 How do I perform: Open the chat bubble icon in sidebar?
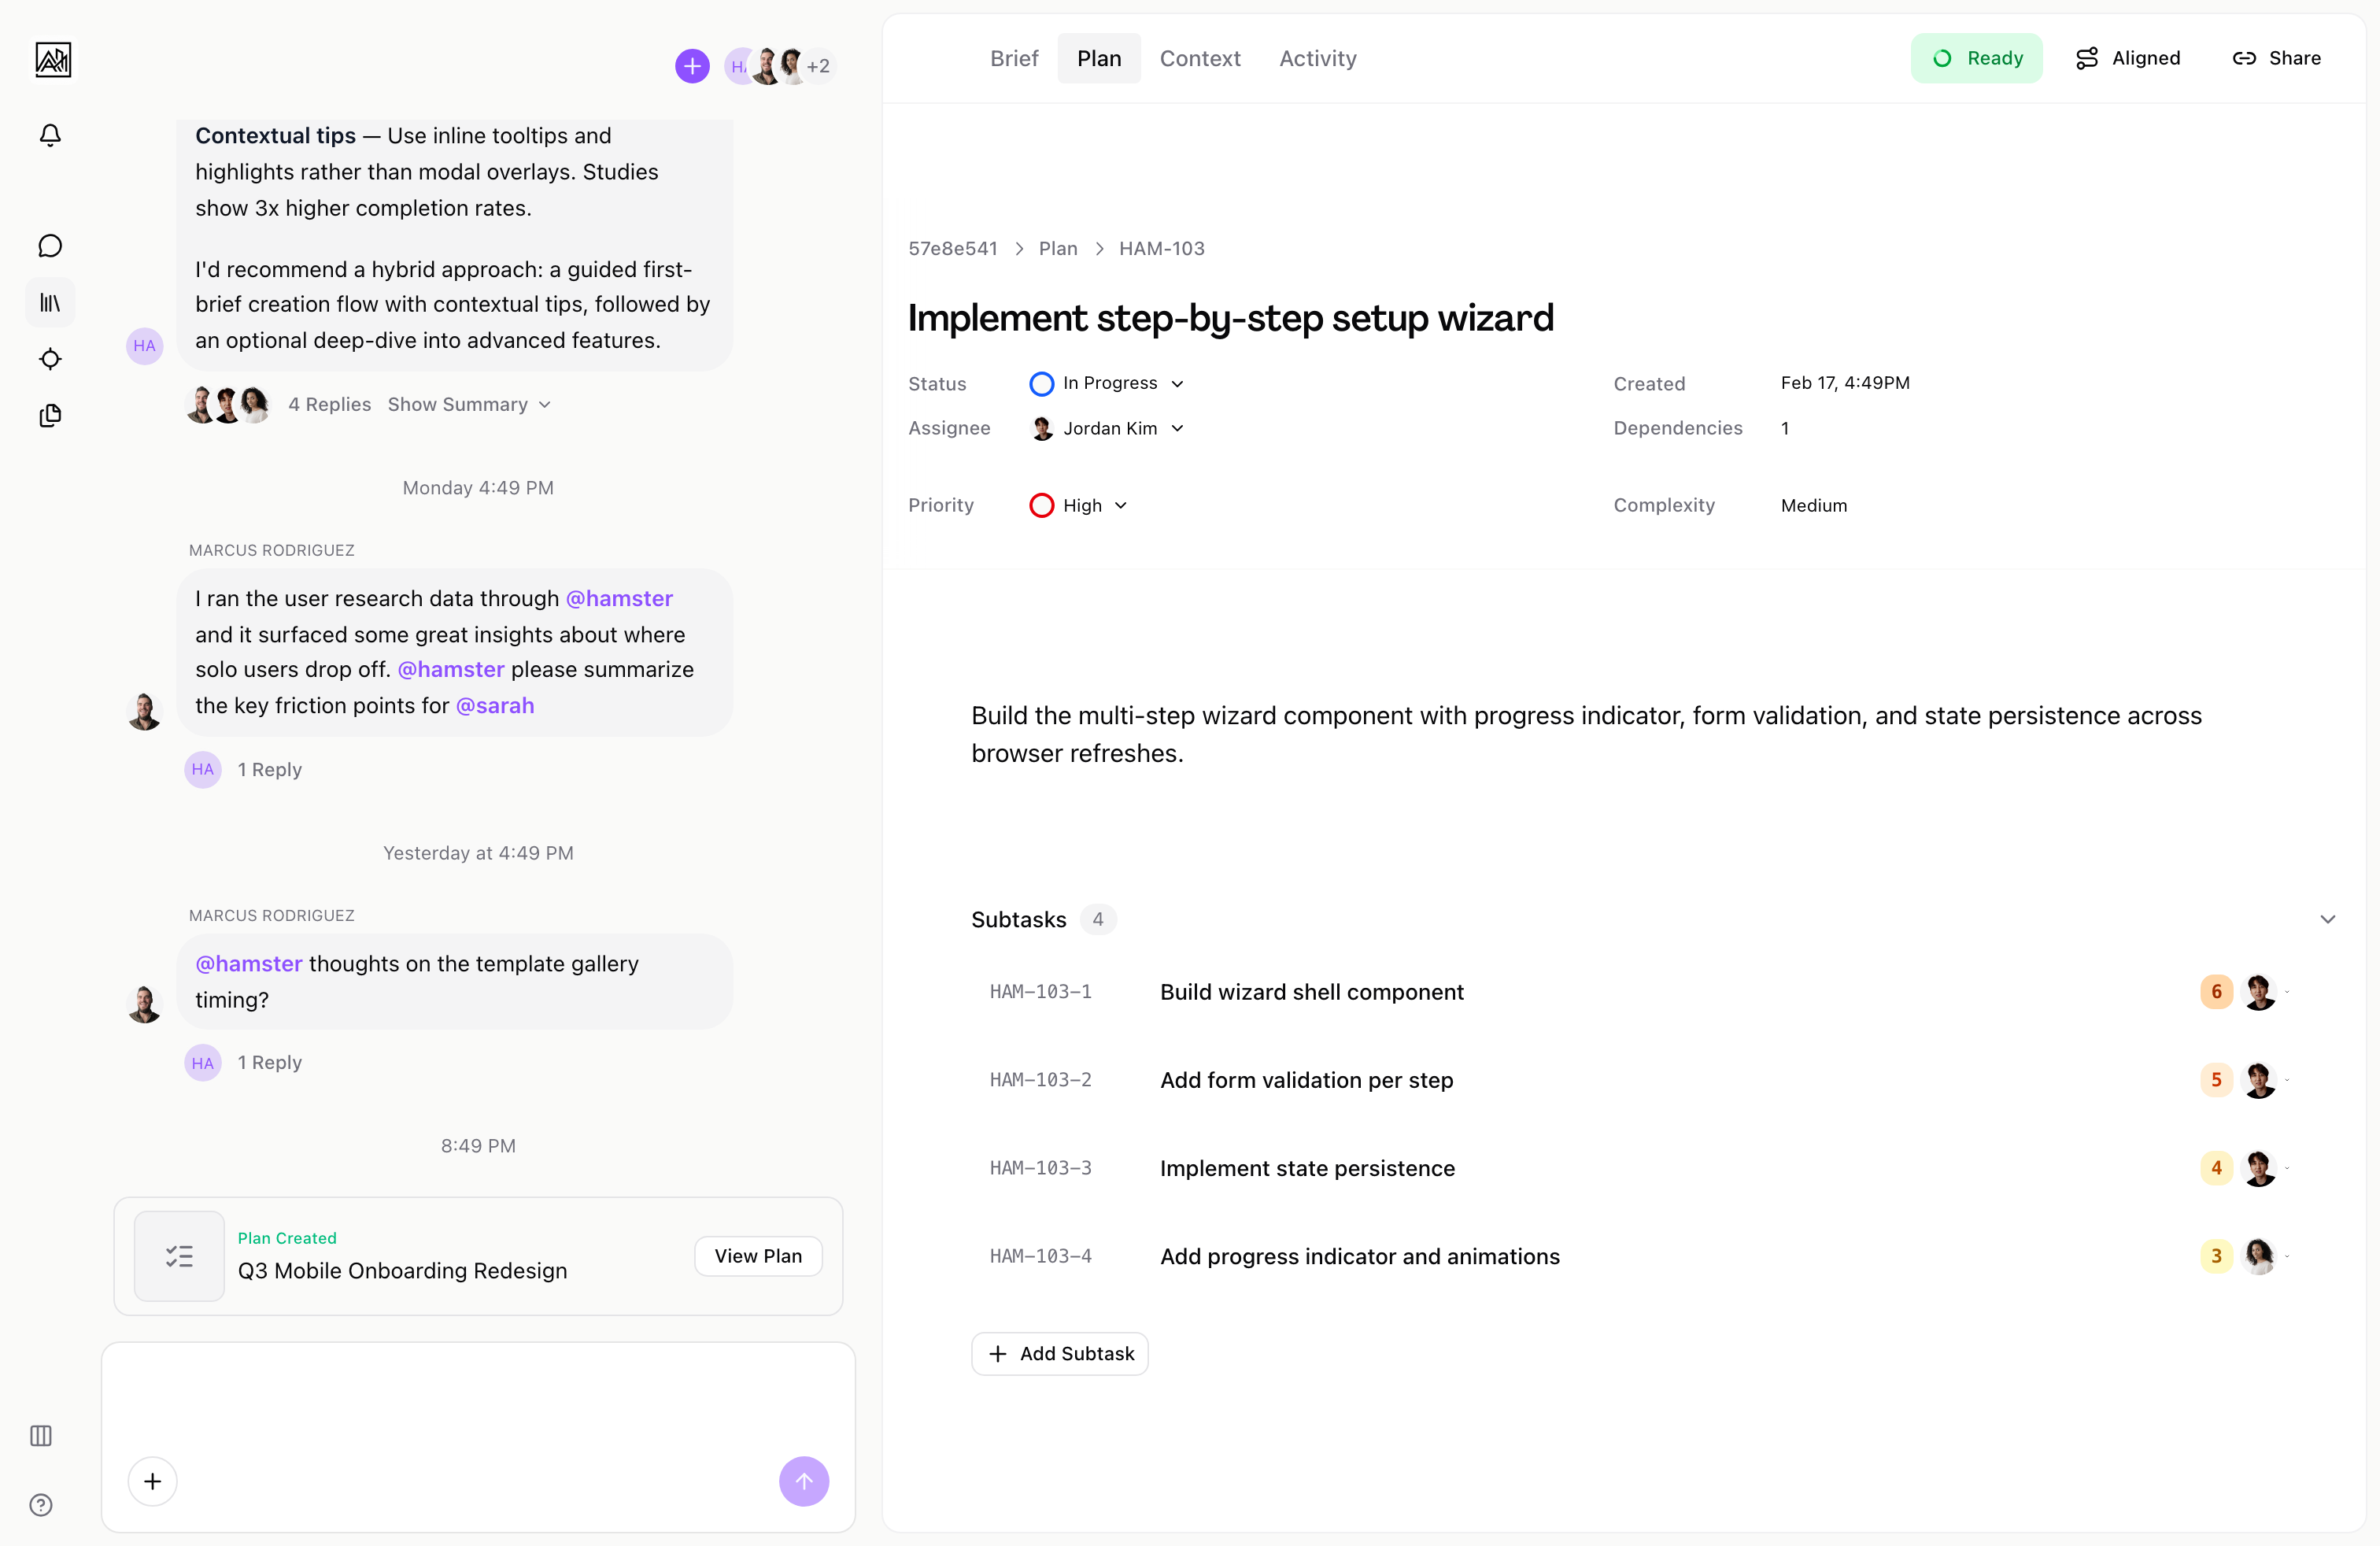50,246
